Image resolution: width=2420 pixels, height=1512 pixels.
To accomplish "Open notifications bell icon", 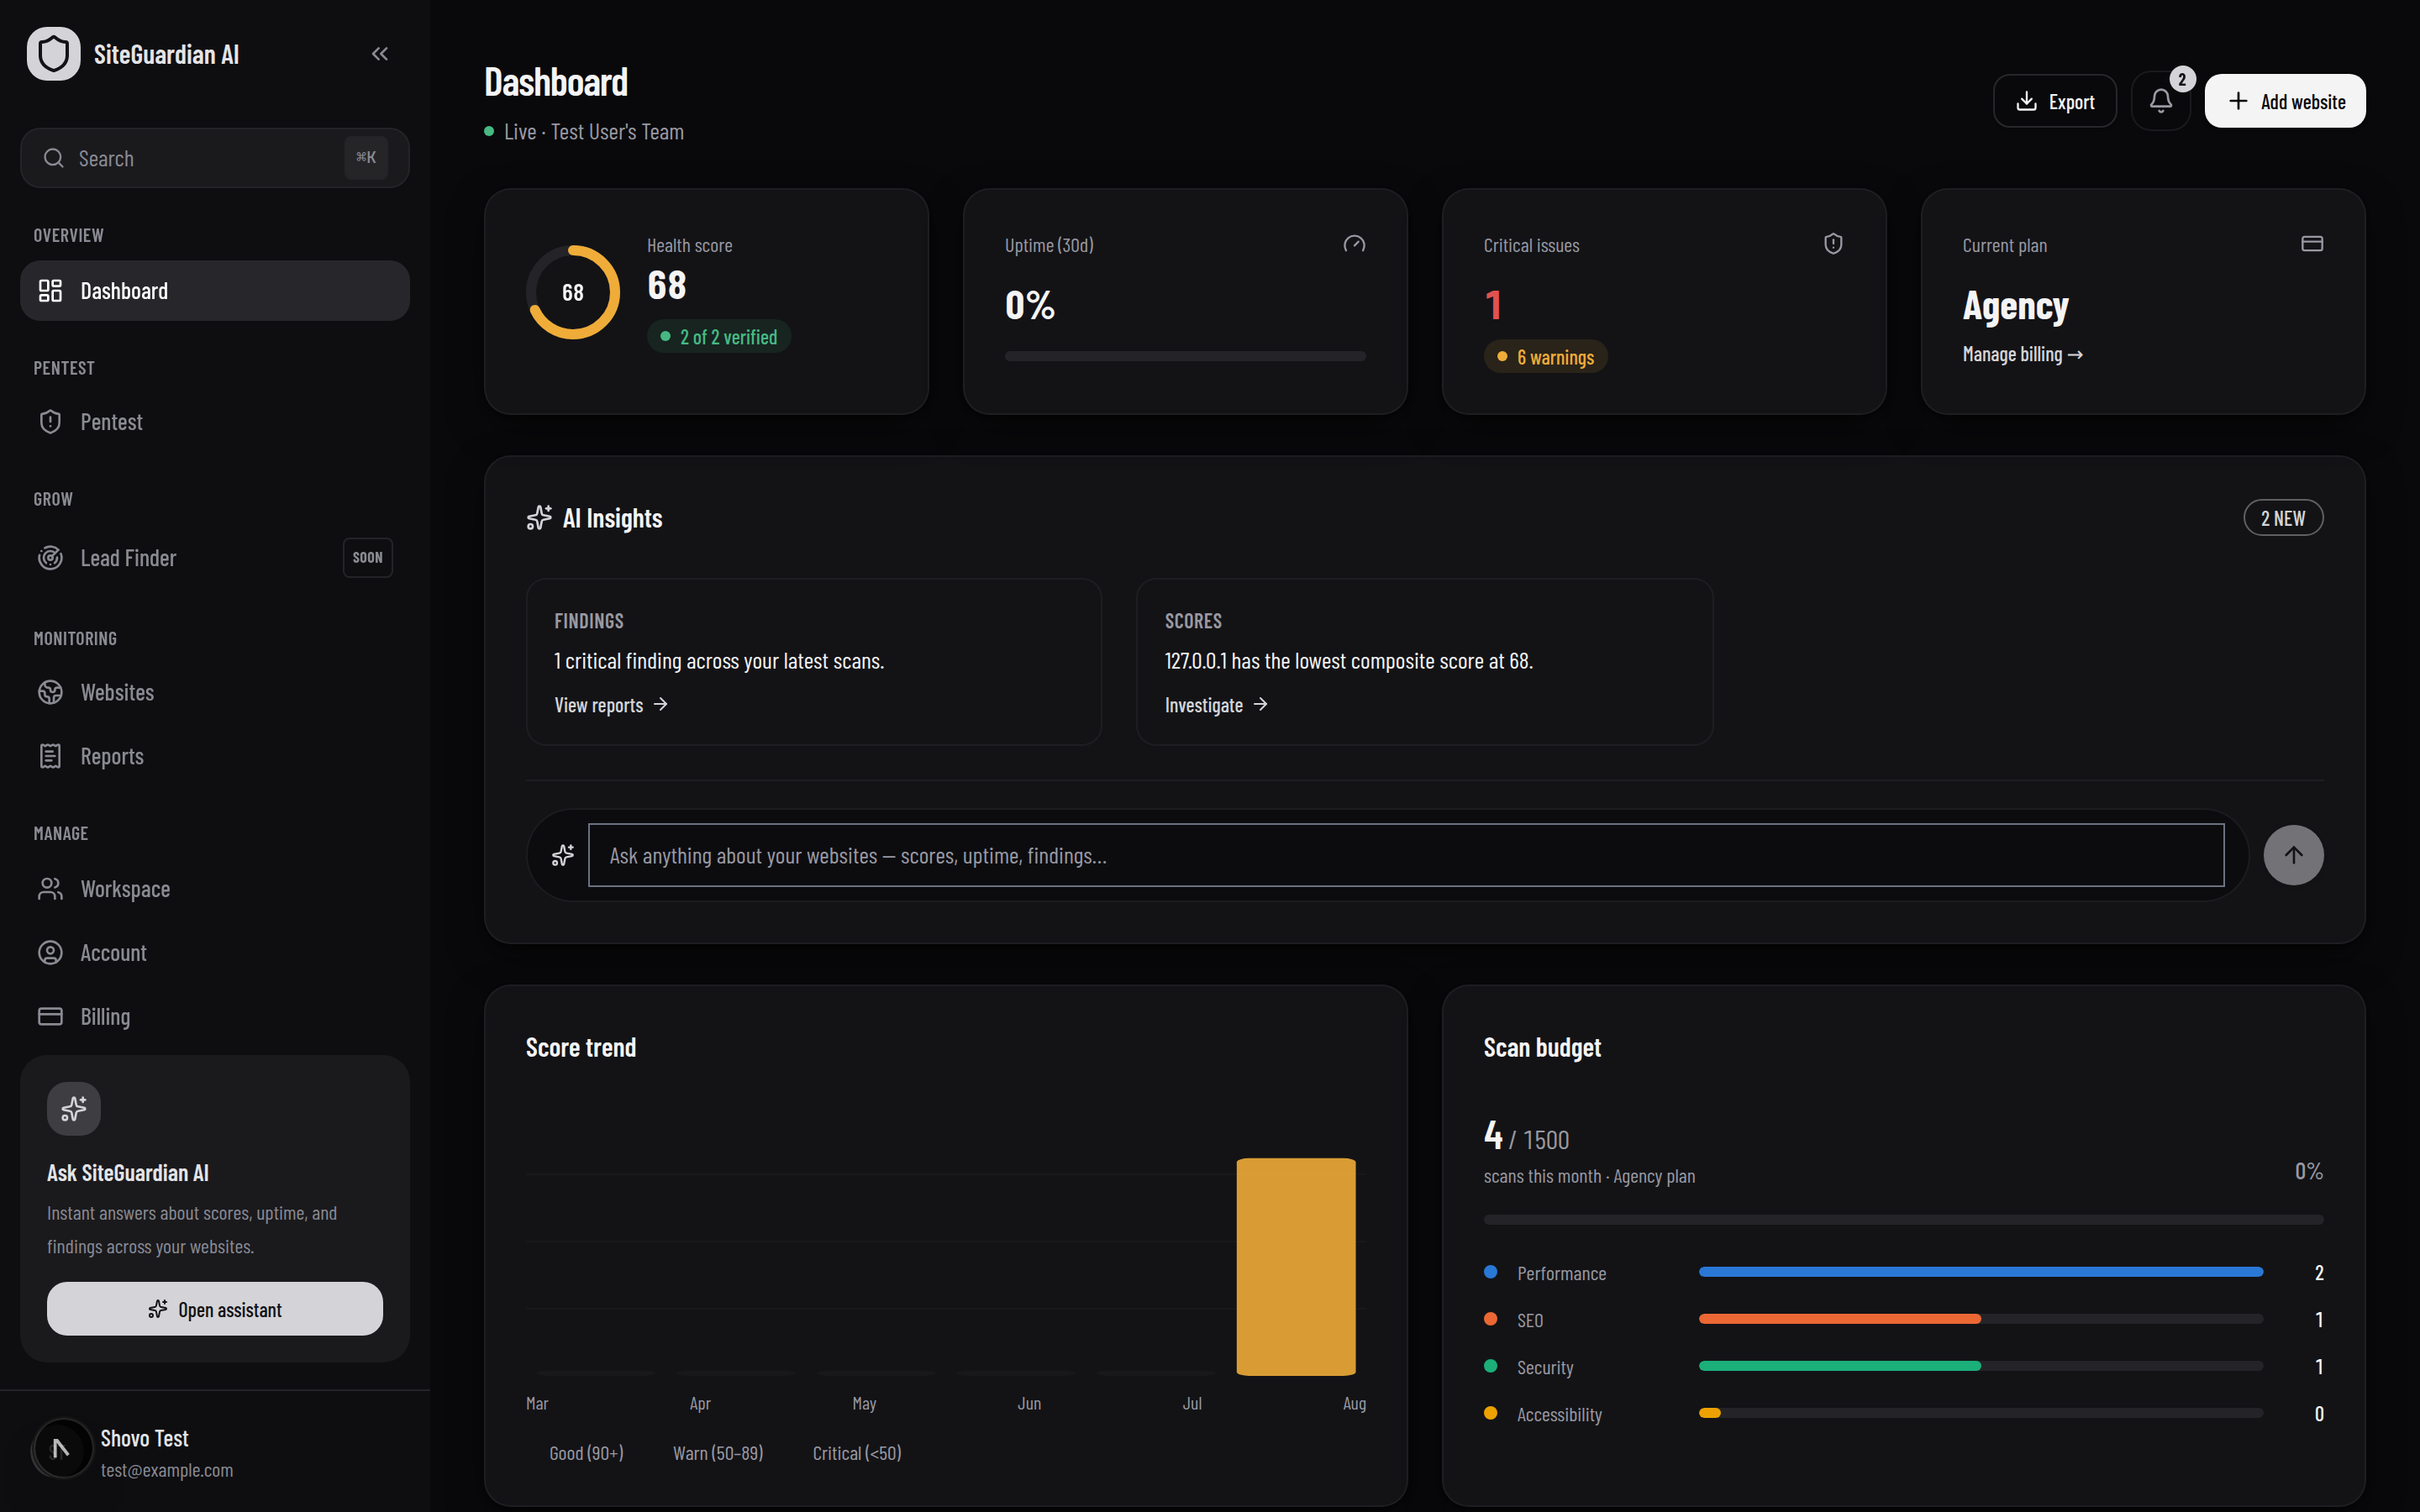I will pyautogui.click(x=2160, y=101).
